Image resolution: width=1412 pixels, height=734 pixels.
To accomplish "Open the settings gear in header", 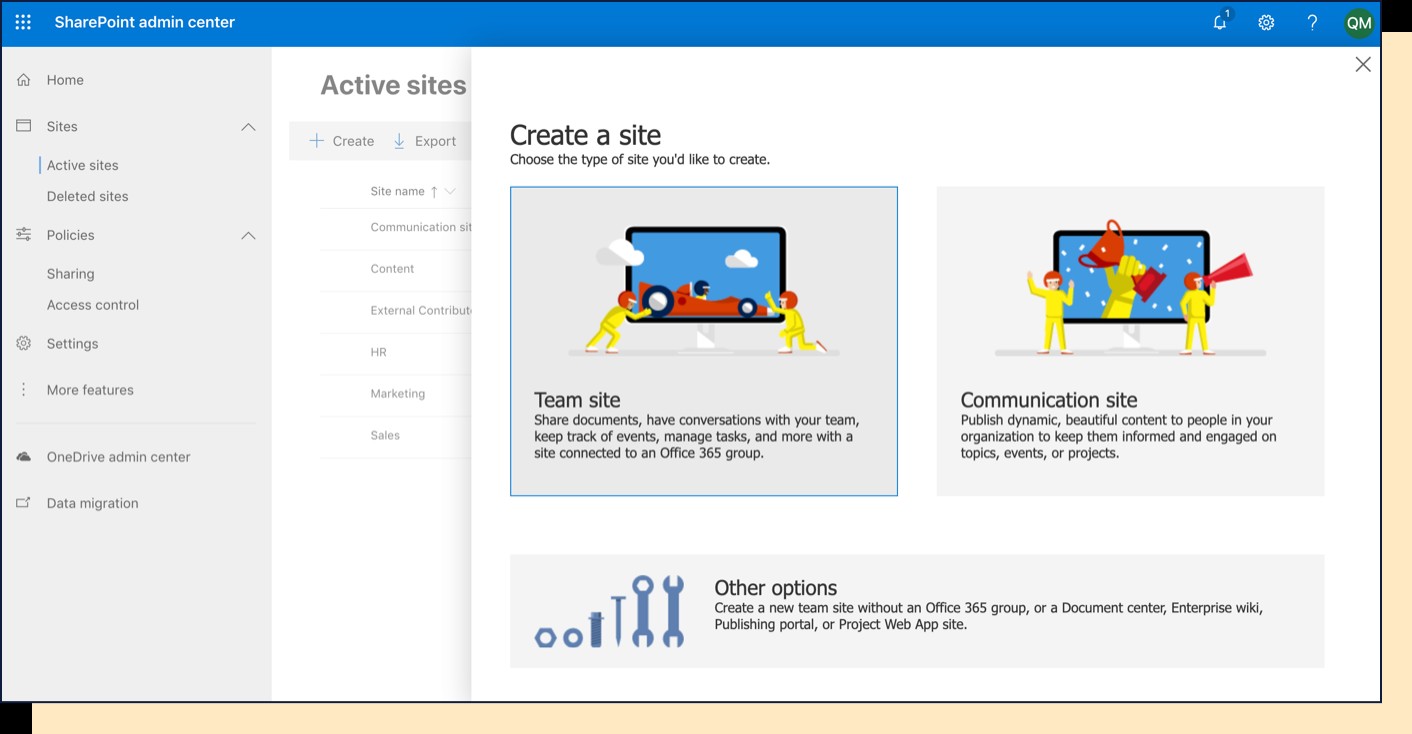I will 1266,22.
